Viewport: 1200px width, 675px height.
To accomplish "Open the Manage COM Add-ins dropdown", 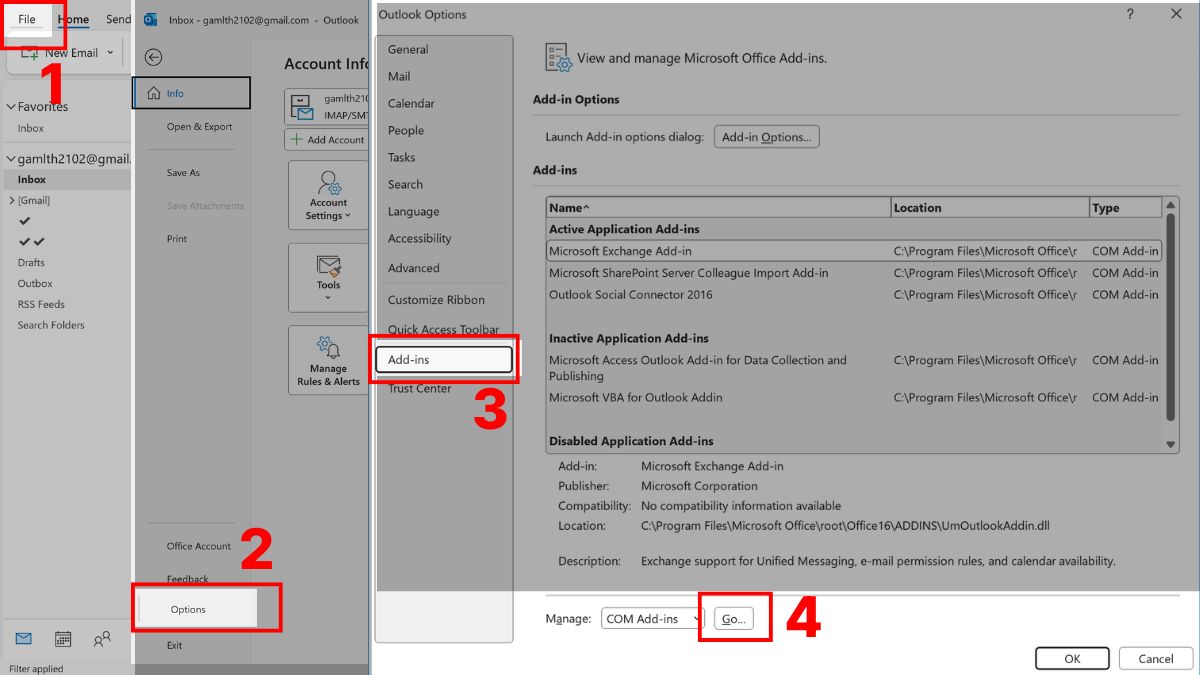I will 652,619.
